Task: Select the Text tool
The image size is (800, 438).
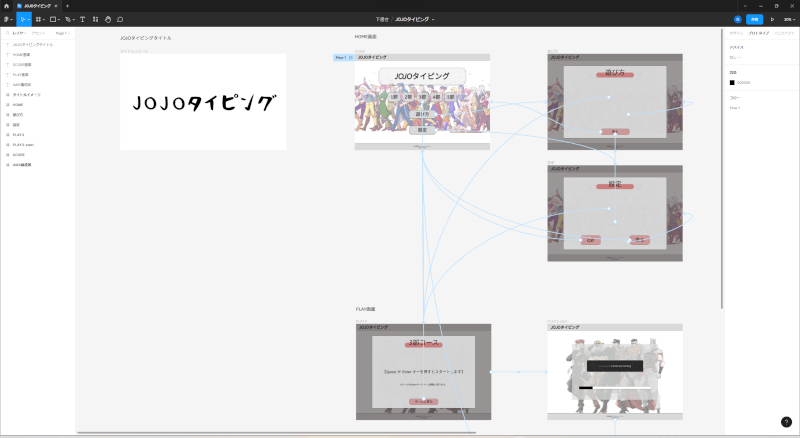Action: [82, 19]
